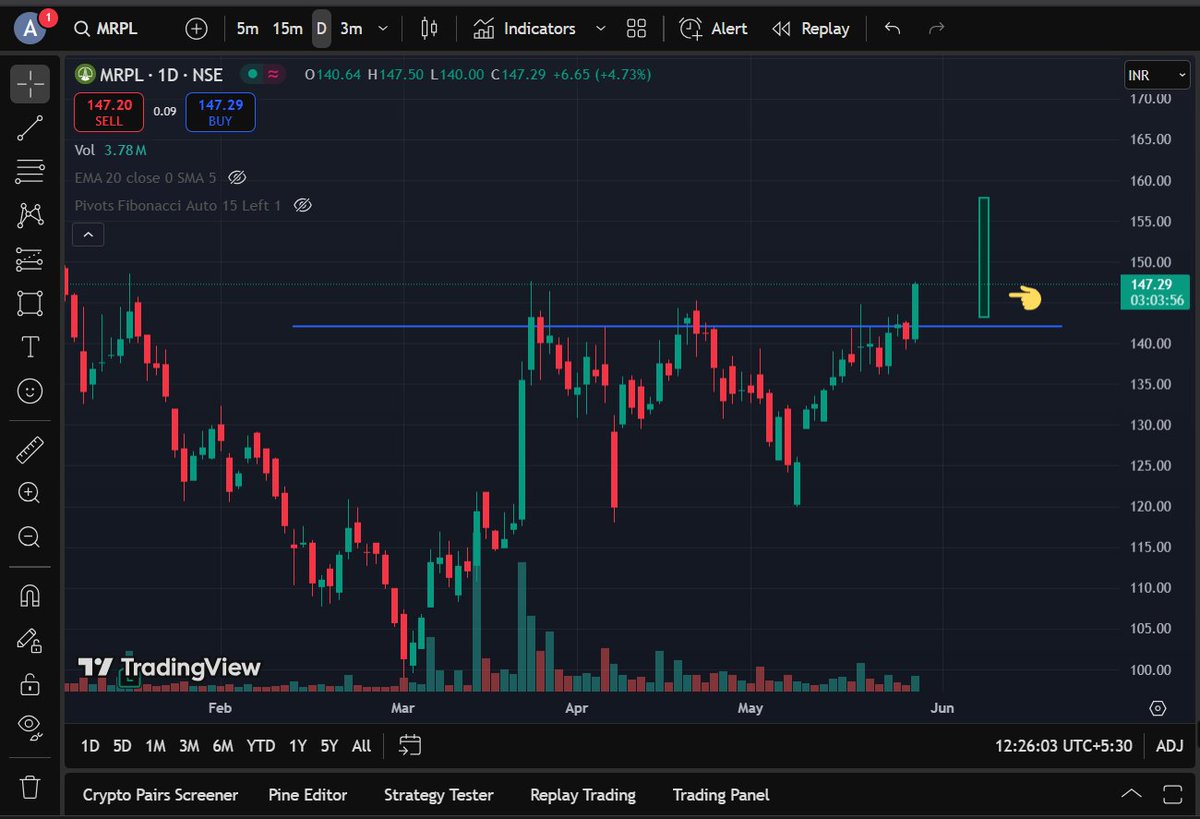Select the crosshair cursor tool
The height and width of the screenshot is (819, 1200).
(30, 84)
